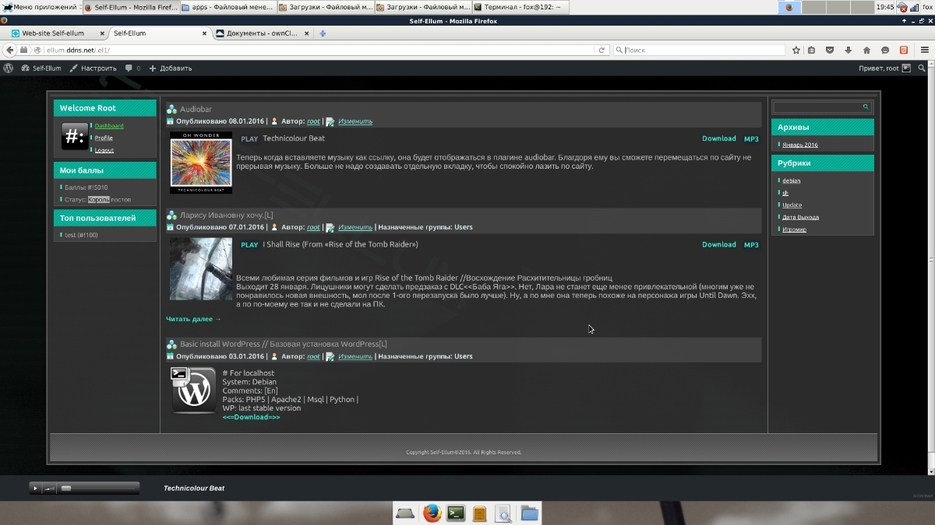Screen dimensions: 935x525
Task: Click the audiobar play button at bottom
Action: pos(35,488)
